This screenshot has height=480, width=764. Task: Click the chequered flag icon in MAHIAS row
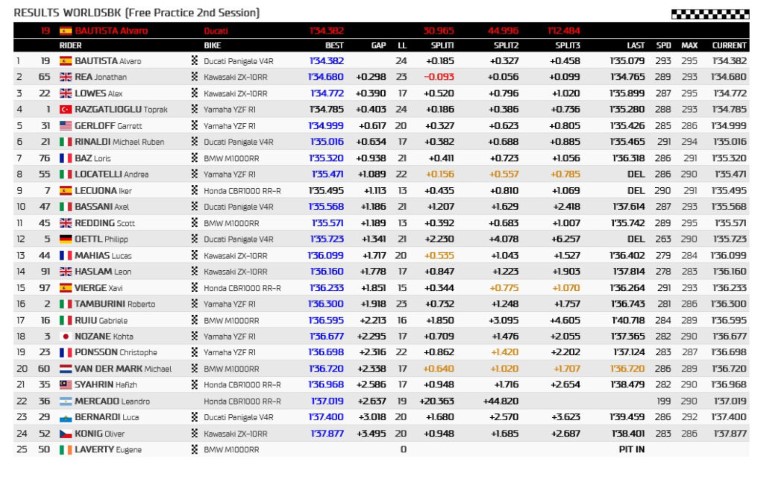[194, 255]
